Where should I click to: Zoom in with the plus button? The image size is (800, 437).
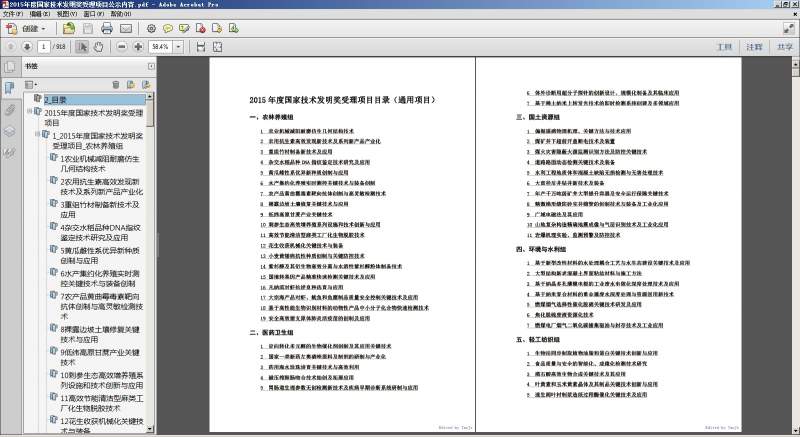click(x=138, y=47)
